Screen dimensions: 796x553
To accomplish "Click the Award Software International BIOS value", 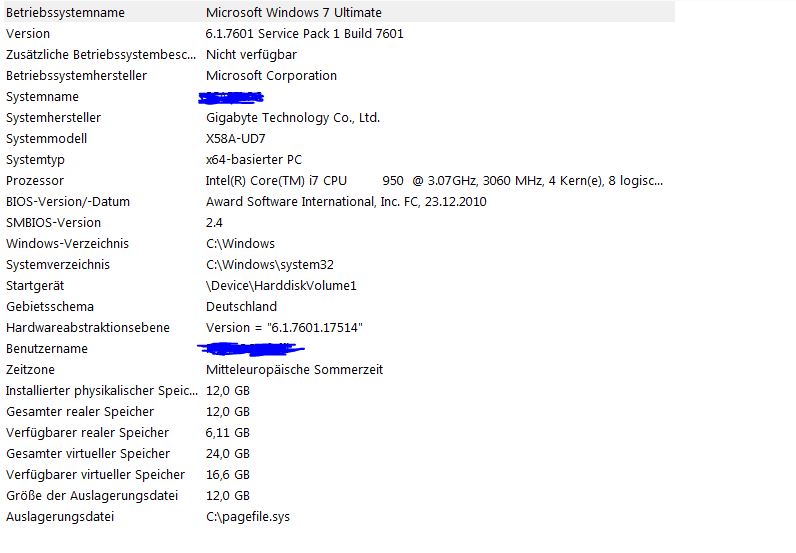I will click(x=346, y=202).
